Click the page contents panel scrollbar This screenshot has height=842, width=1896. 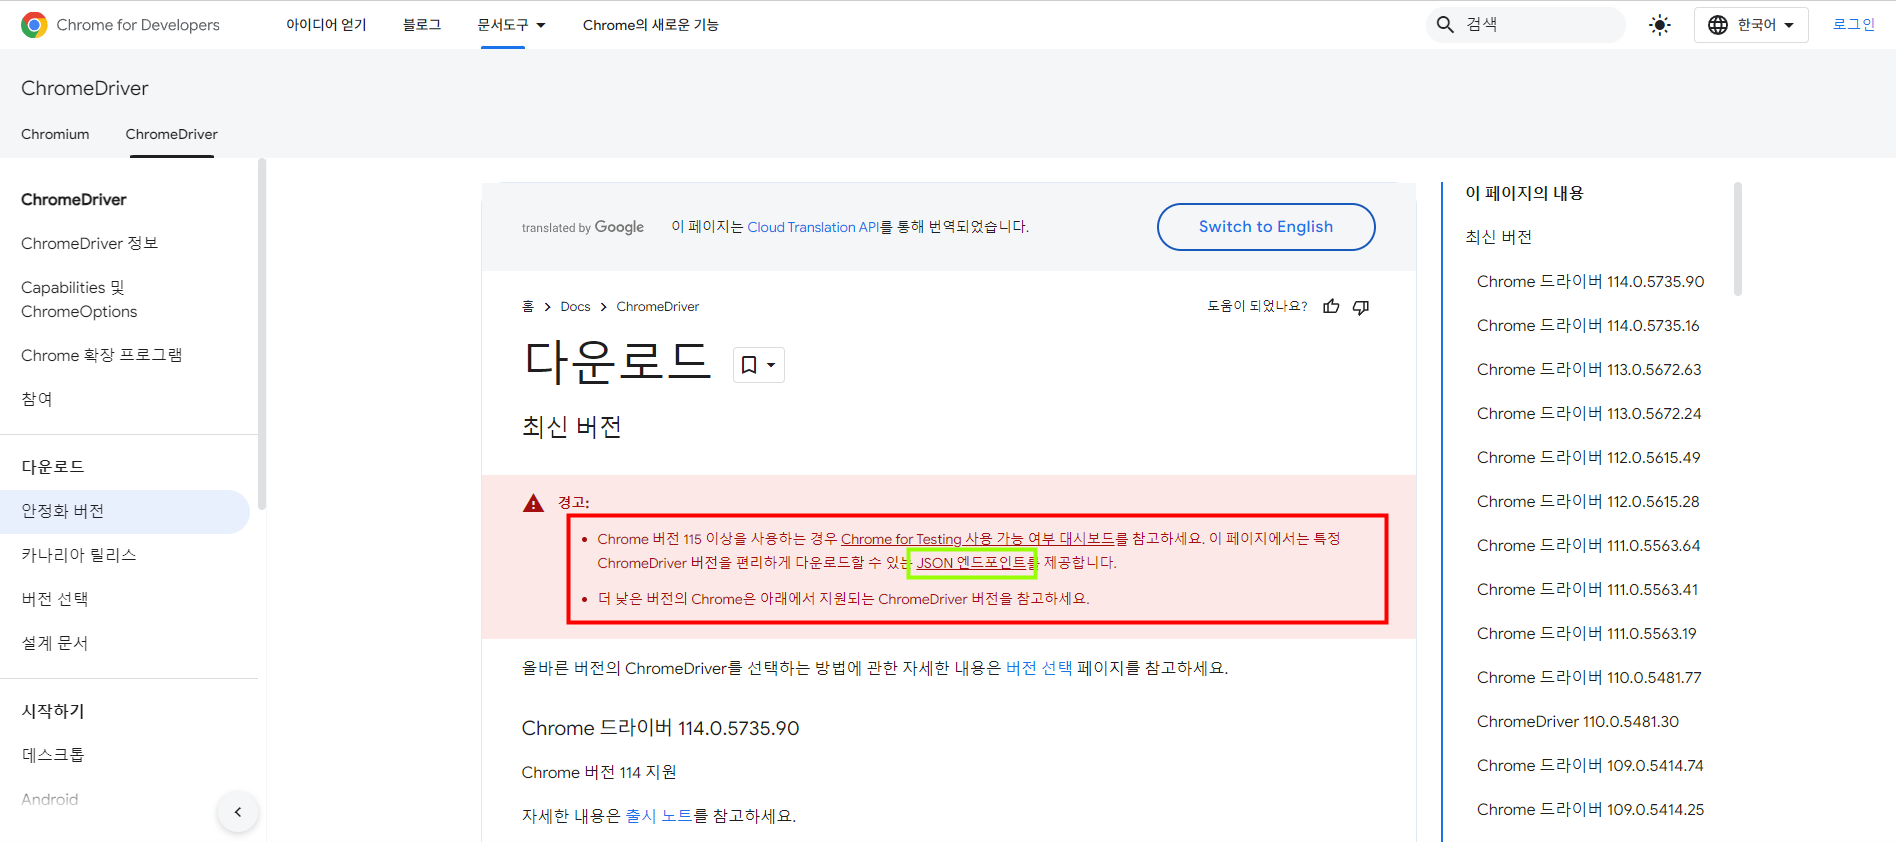1738,239
